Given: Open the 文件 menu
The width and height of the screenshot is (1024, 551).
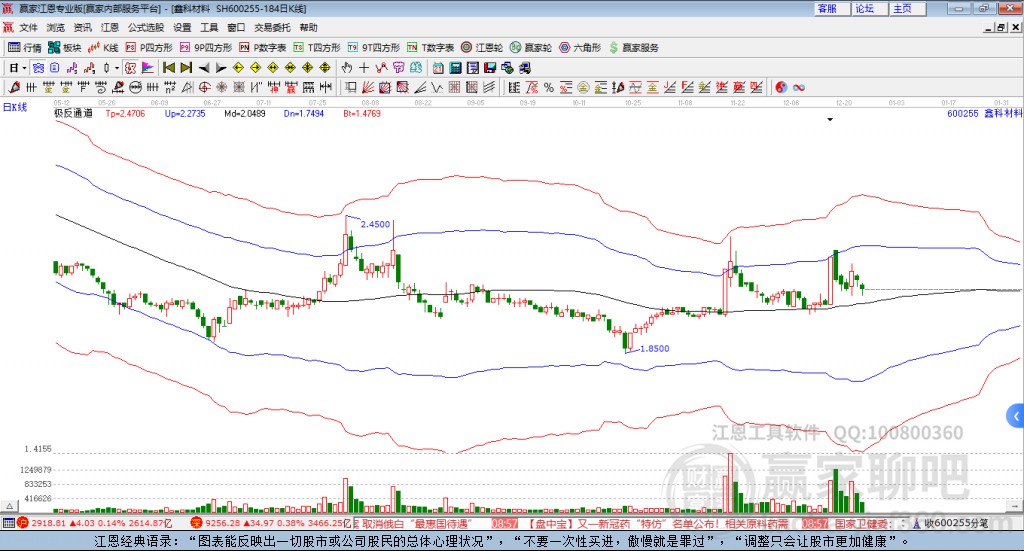Looking at the screenshot, I should [x=29, y=27].
